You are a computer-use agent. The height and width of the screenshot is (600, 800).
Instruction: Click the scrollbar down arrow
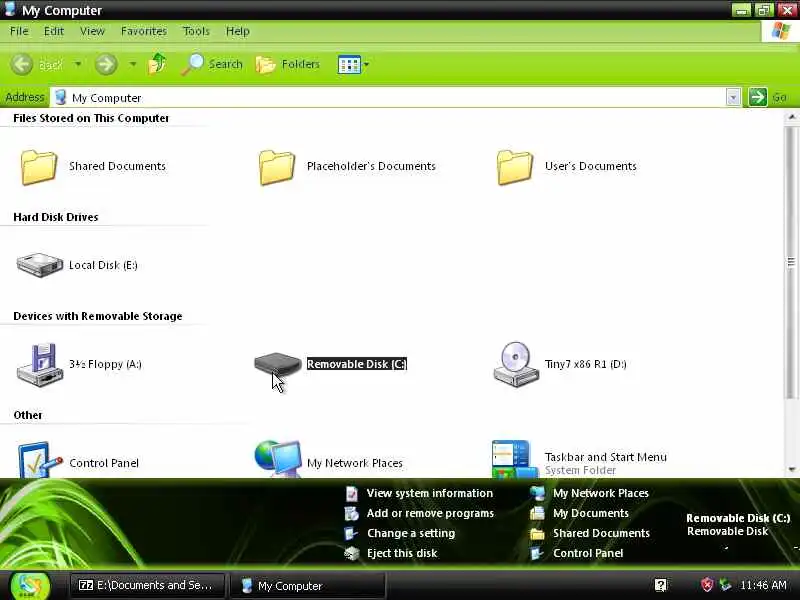click(791, 469)
